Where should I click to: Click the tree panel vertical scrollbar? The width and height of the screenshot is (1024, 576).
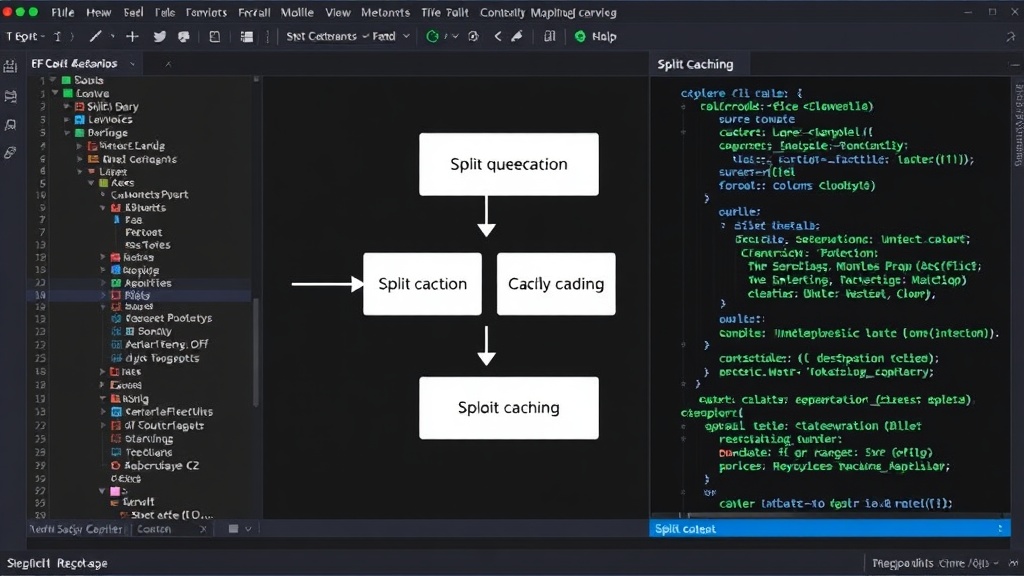255,353
